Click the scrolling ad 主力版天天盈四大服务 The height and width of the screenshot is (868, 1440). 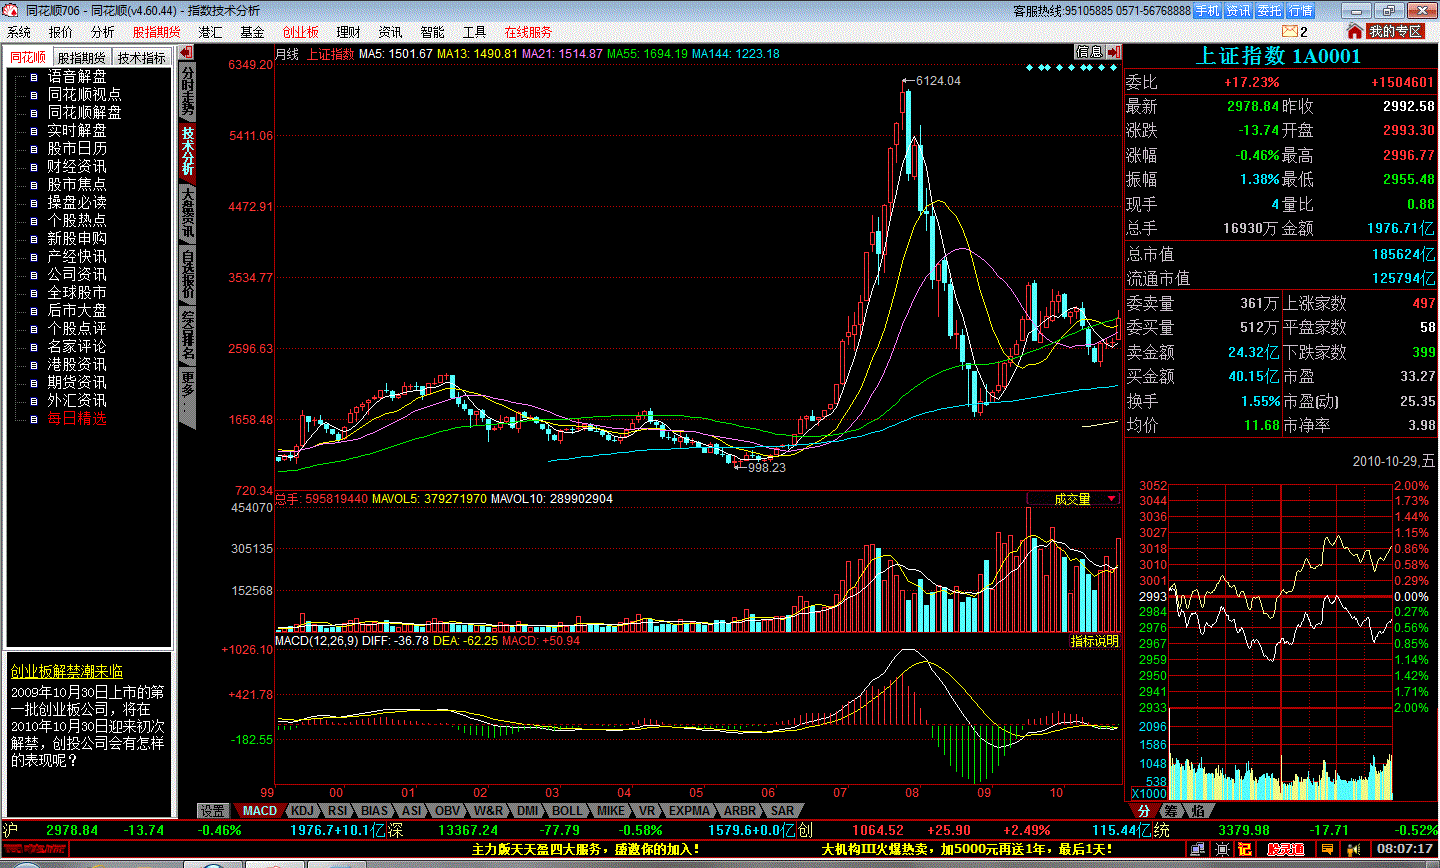585,849
